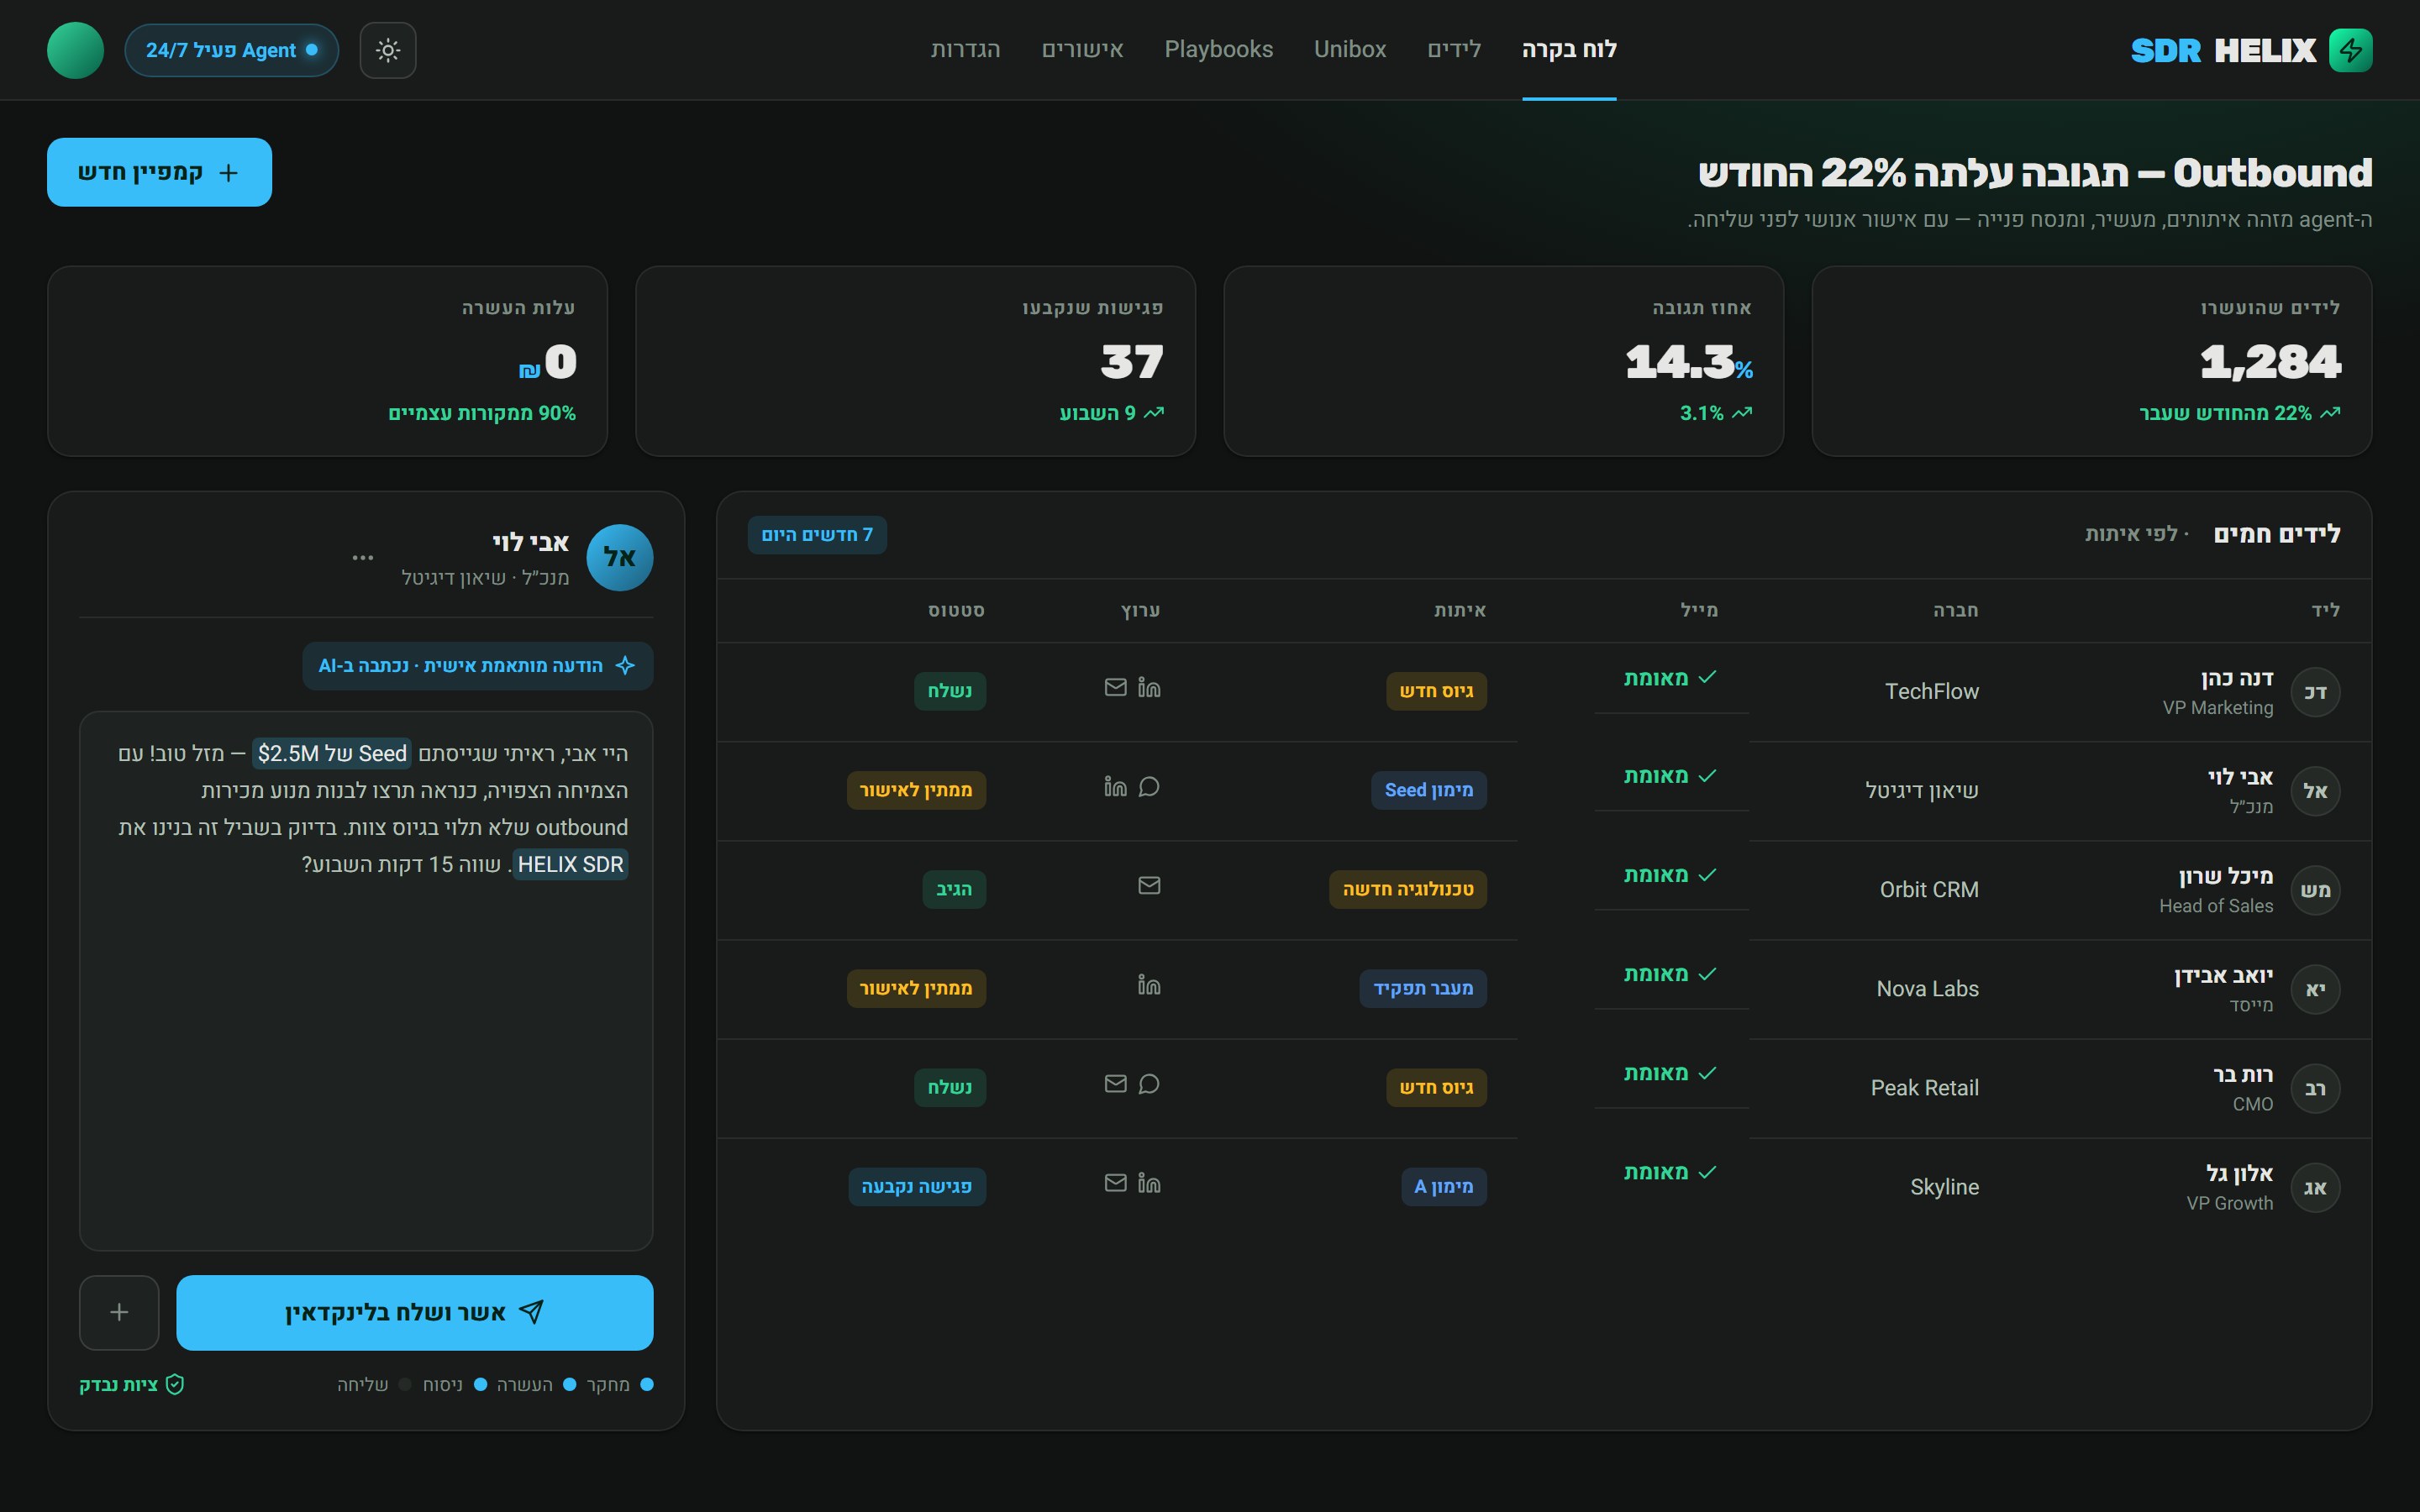Screen dimensions: 2420x1512
Task: Click the אל avatar in message panel
Action: [619, 557]
